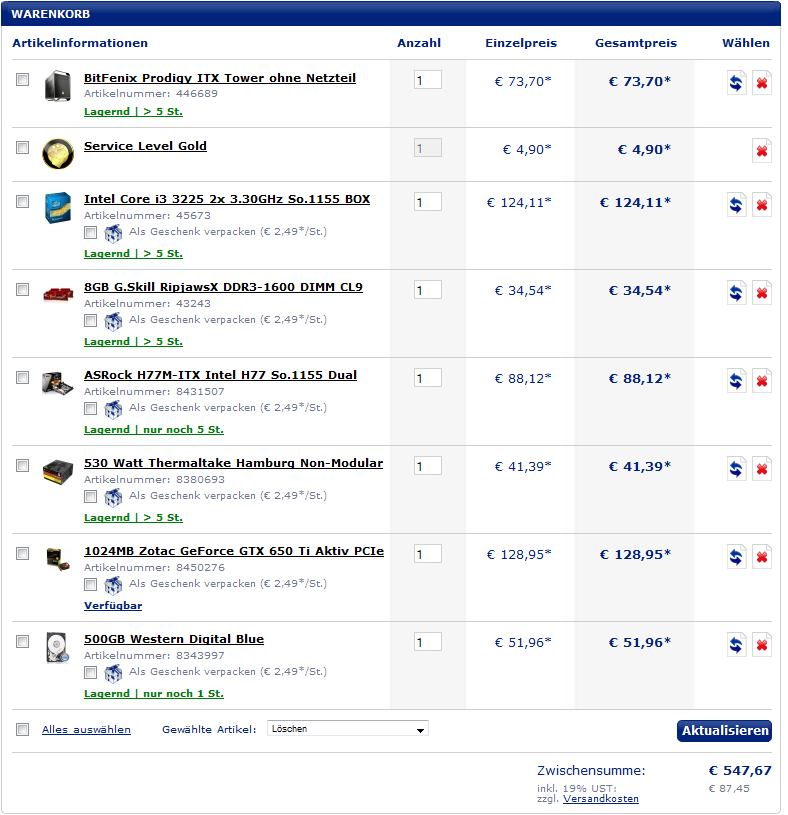
Task: Open ASRock H77M-ITX product link
Action: pos(220,375)
